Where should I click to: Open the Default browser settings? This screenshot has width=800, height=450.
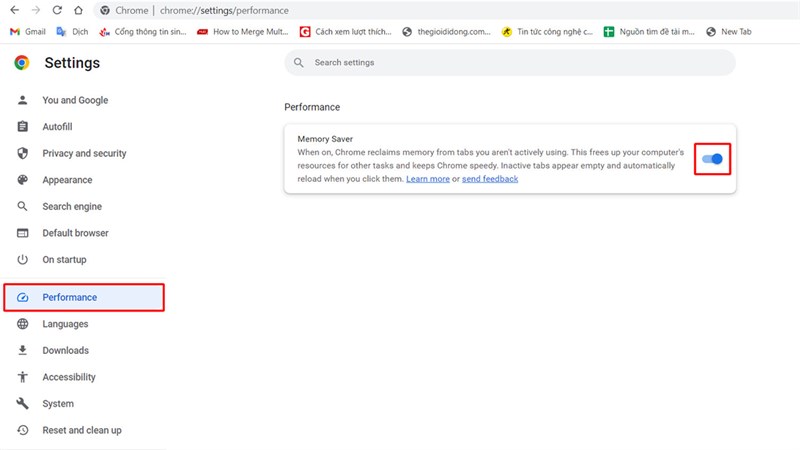[76, 233]
